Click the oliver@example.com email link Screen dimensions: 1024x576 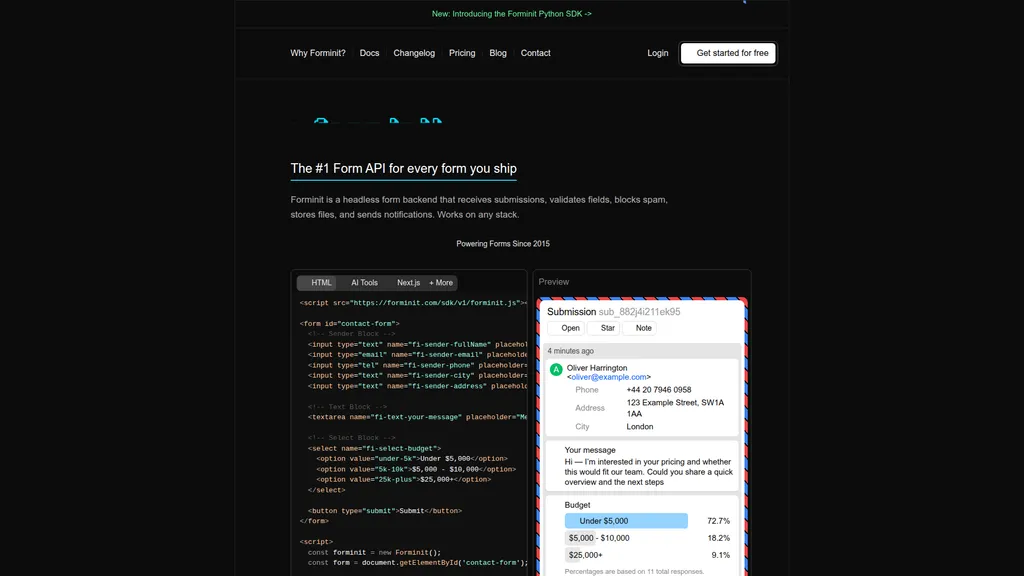click(x=609, y=377)
